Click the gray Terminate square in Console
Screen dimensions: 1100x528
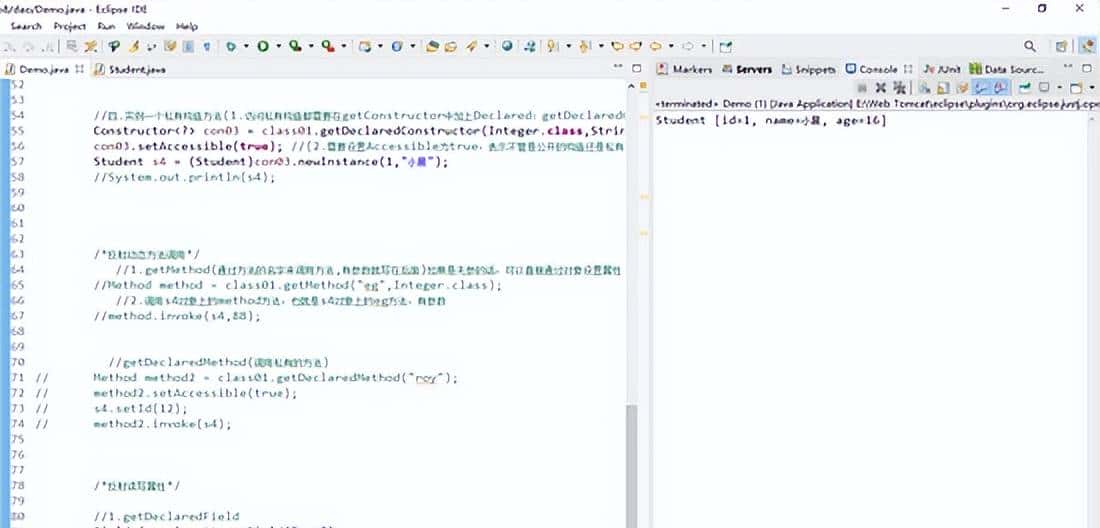(862, 88)
